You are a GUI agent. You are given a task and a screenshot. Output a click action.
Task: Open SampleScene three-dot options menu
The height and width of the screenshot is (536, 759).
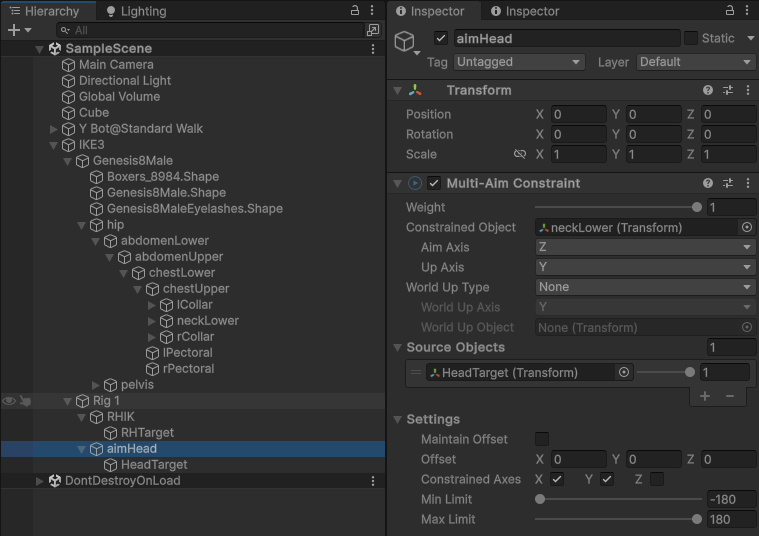(x=373, y=49)
